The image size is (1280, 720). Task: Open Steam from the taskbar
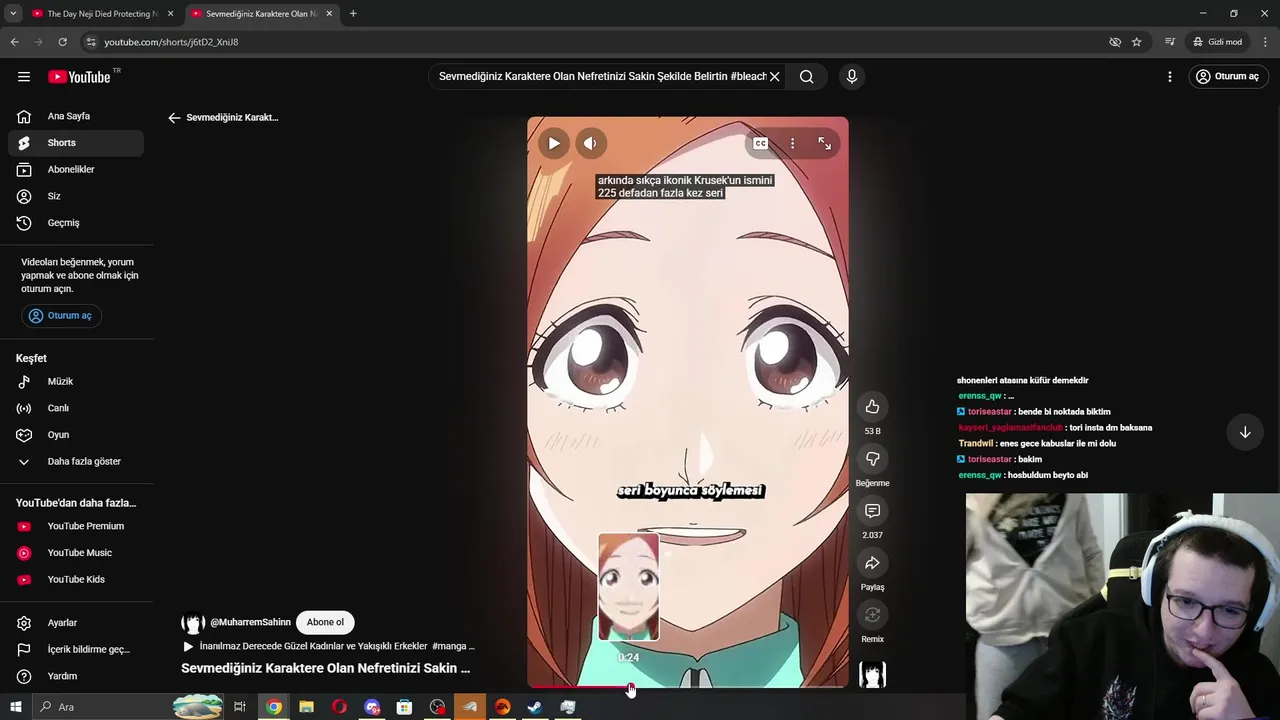pos(535,707)
